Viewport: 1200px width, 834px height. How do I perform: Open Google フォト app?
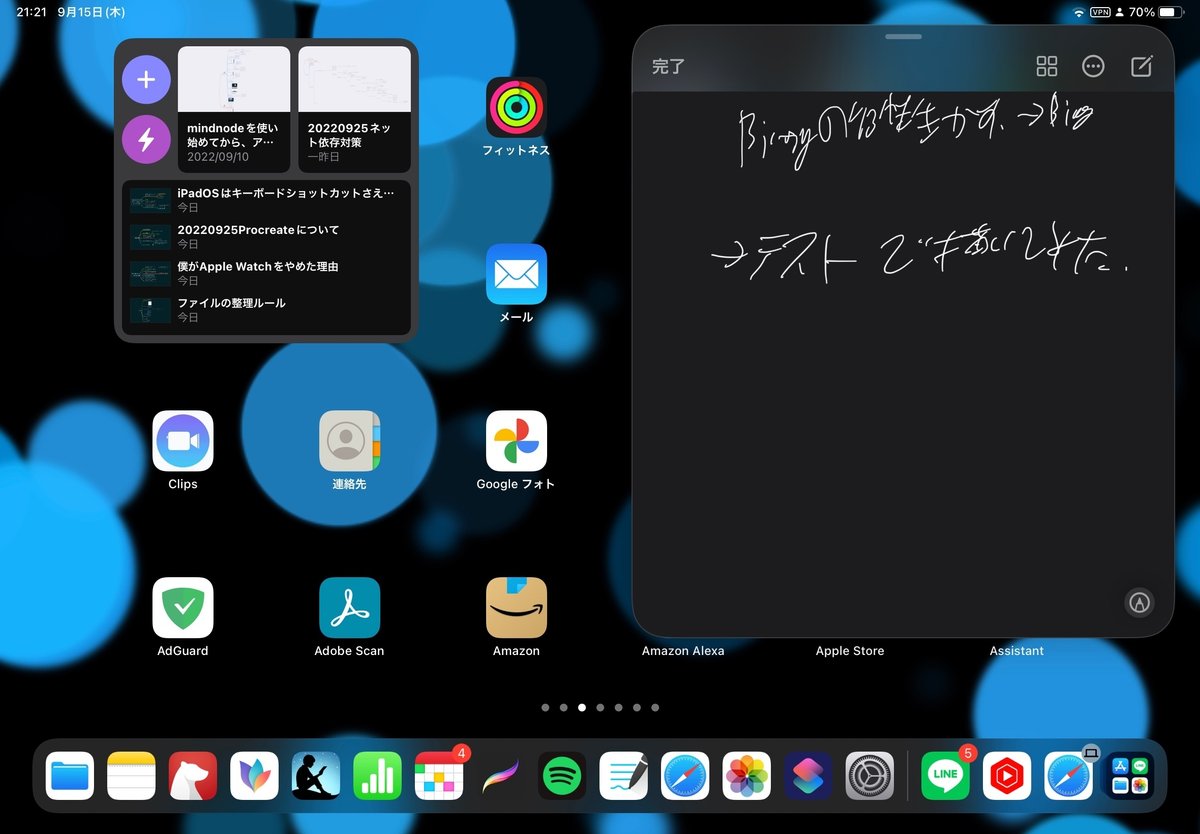coord(516,441)
